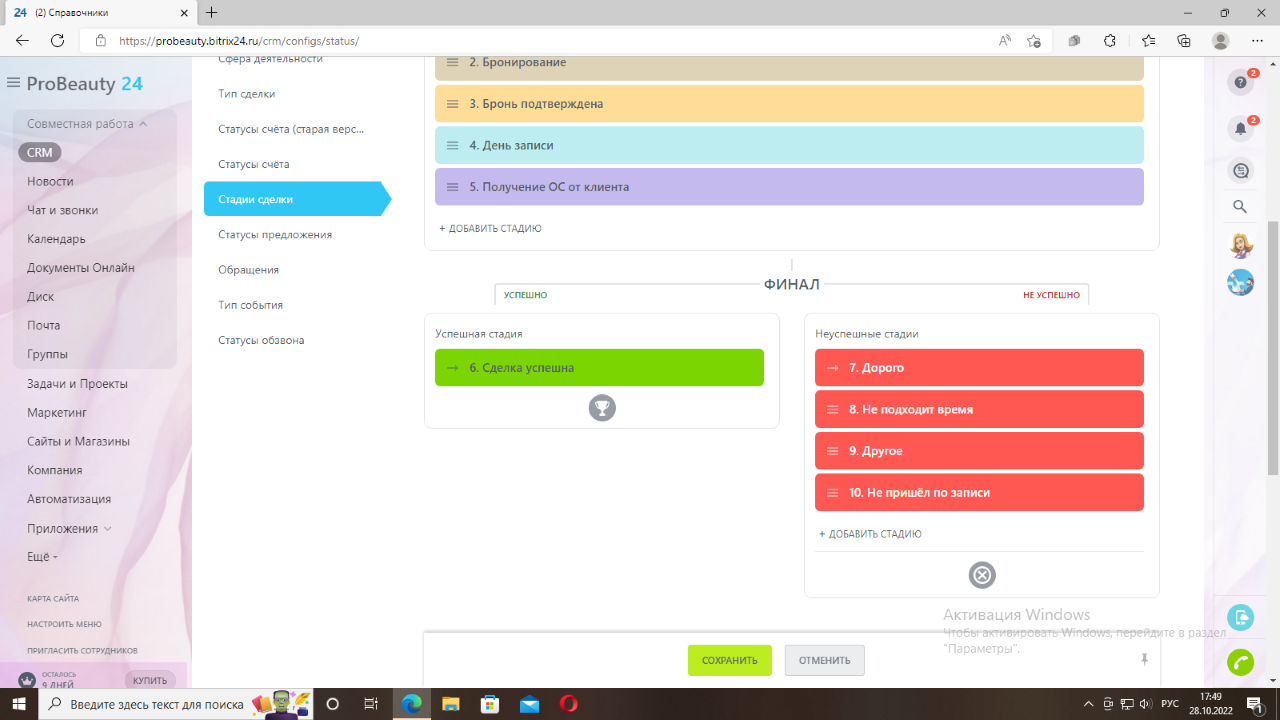The height and width of the screenshot is (720, 1280).
Task: Click the Отменить button
Action: click(x=825, y=660)
